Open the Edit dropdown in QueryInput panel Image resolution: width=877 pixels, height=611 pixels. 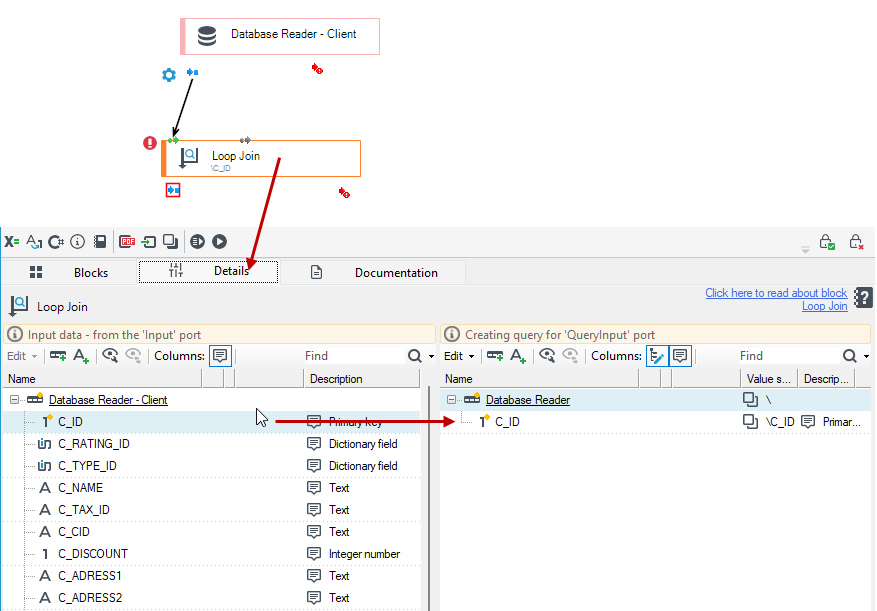click(x=459, y=356)
